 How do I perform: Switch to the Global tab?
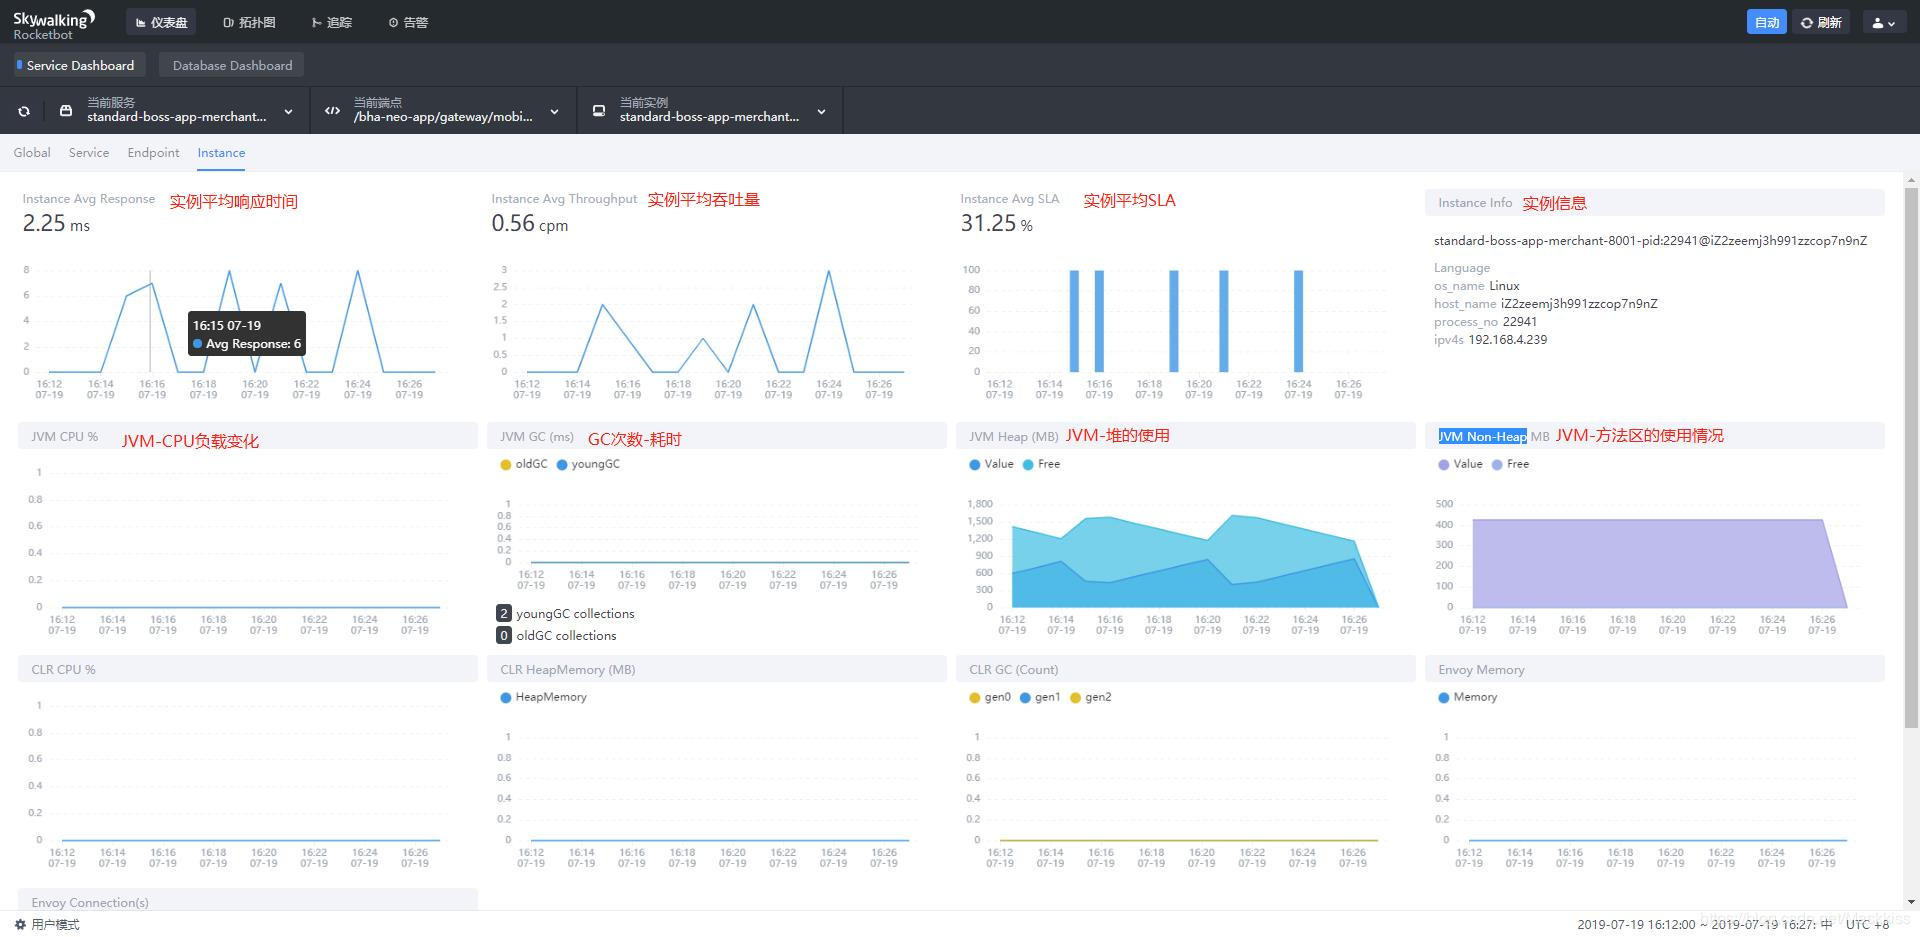(x=32, y=153)
